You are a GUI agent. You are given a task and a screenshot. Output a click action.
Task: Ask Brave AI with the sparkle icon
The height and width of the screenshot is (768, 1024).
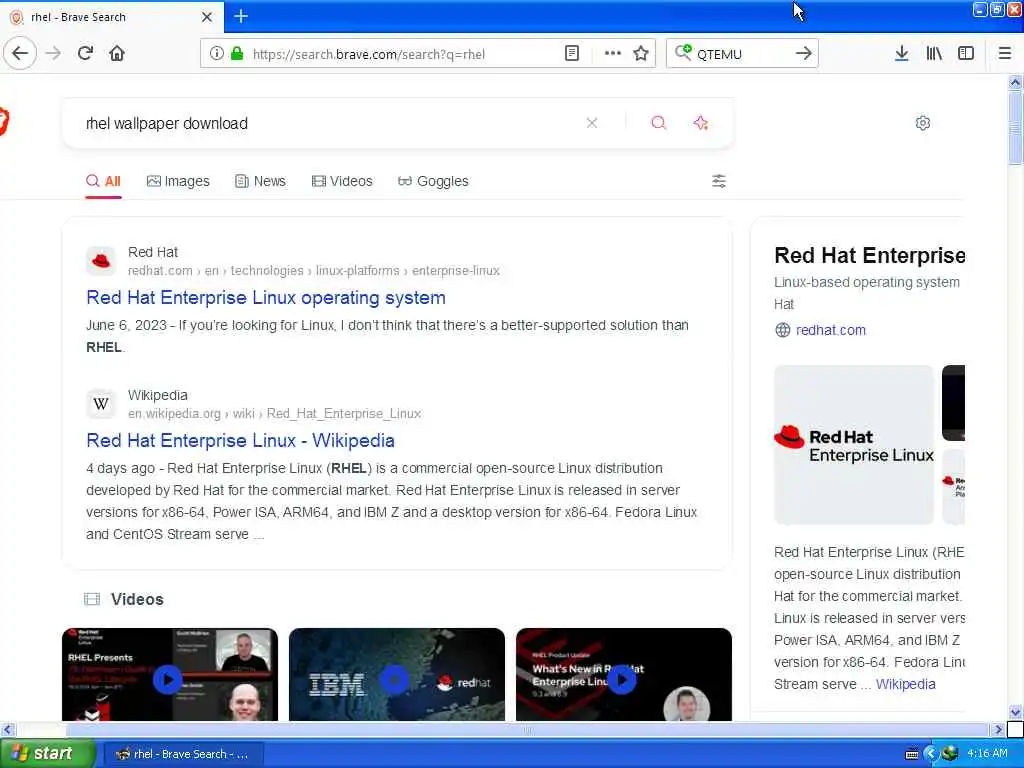(x=701, y=123)
